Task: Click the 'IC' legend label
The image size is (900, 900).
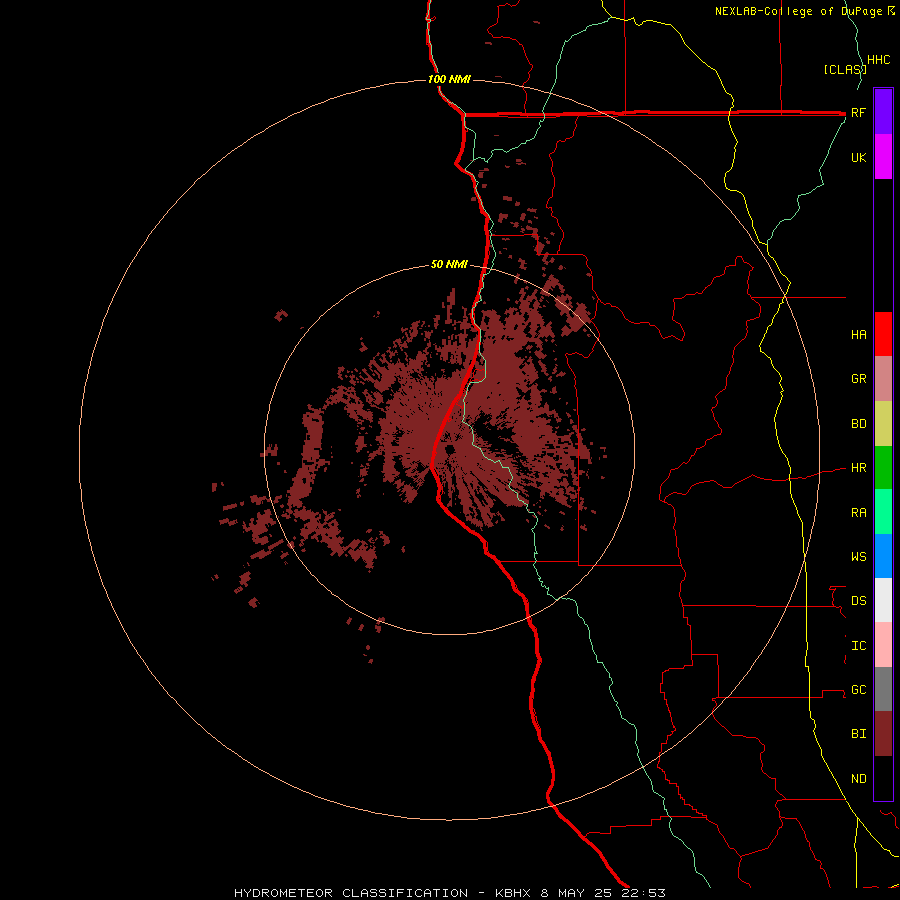Action: [x=858, y=646]
